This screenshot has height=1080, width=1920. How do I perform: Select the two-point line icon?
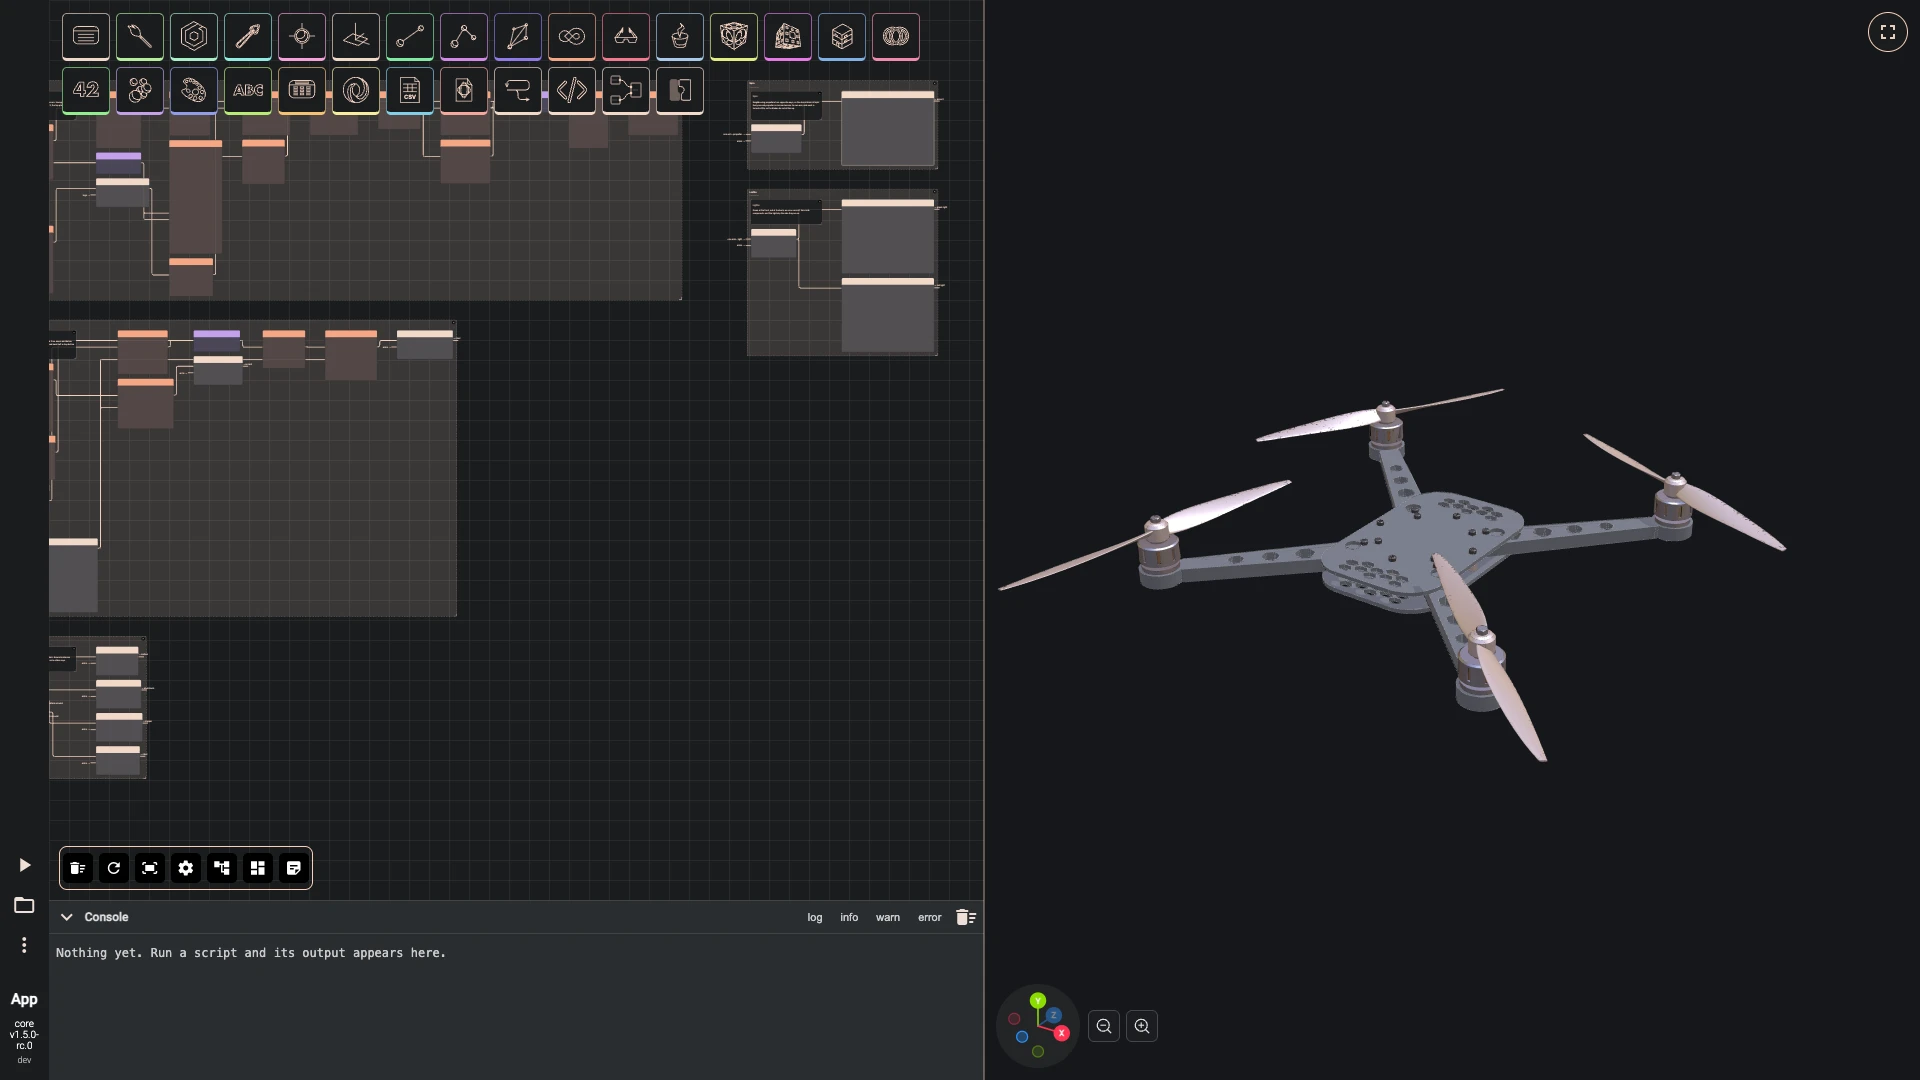pos(410,36)
